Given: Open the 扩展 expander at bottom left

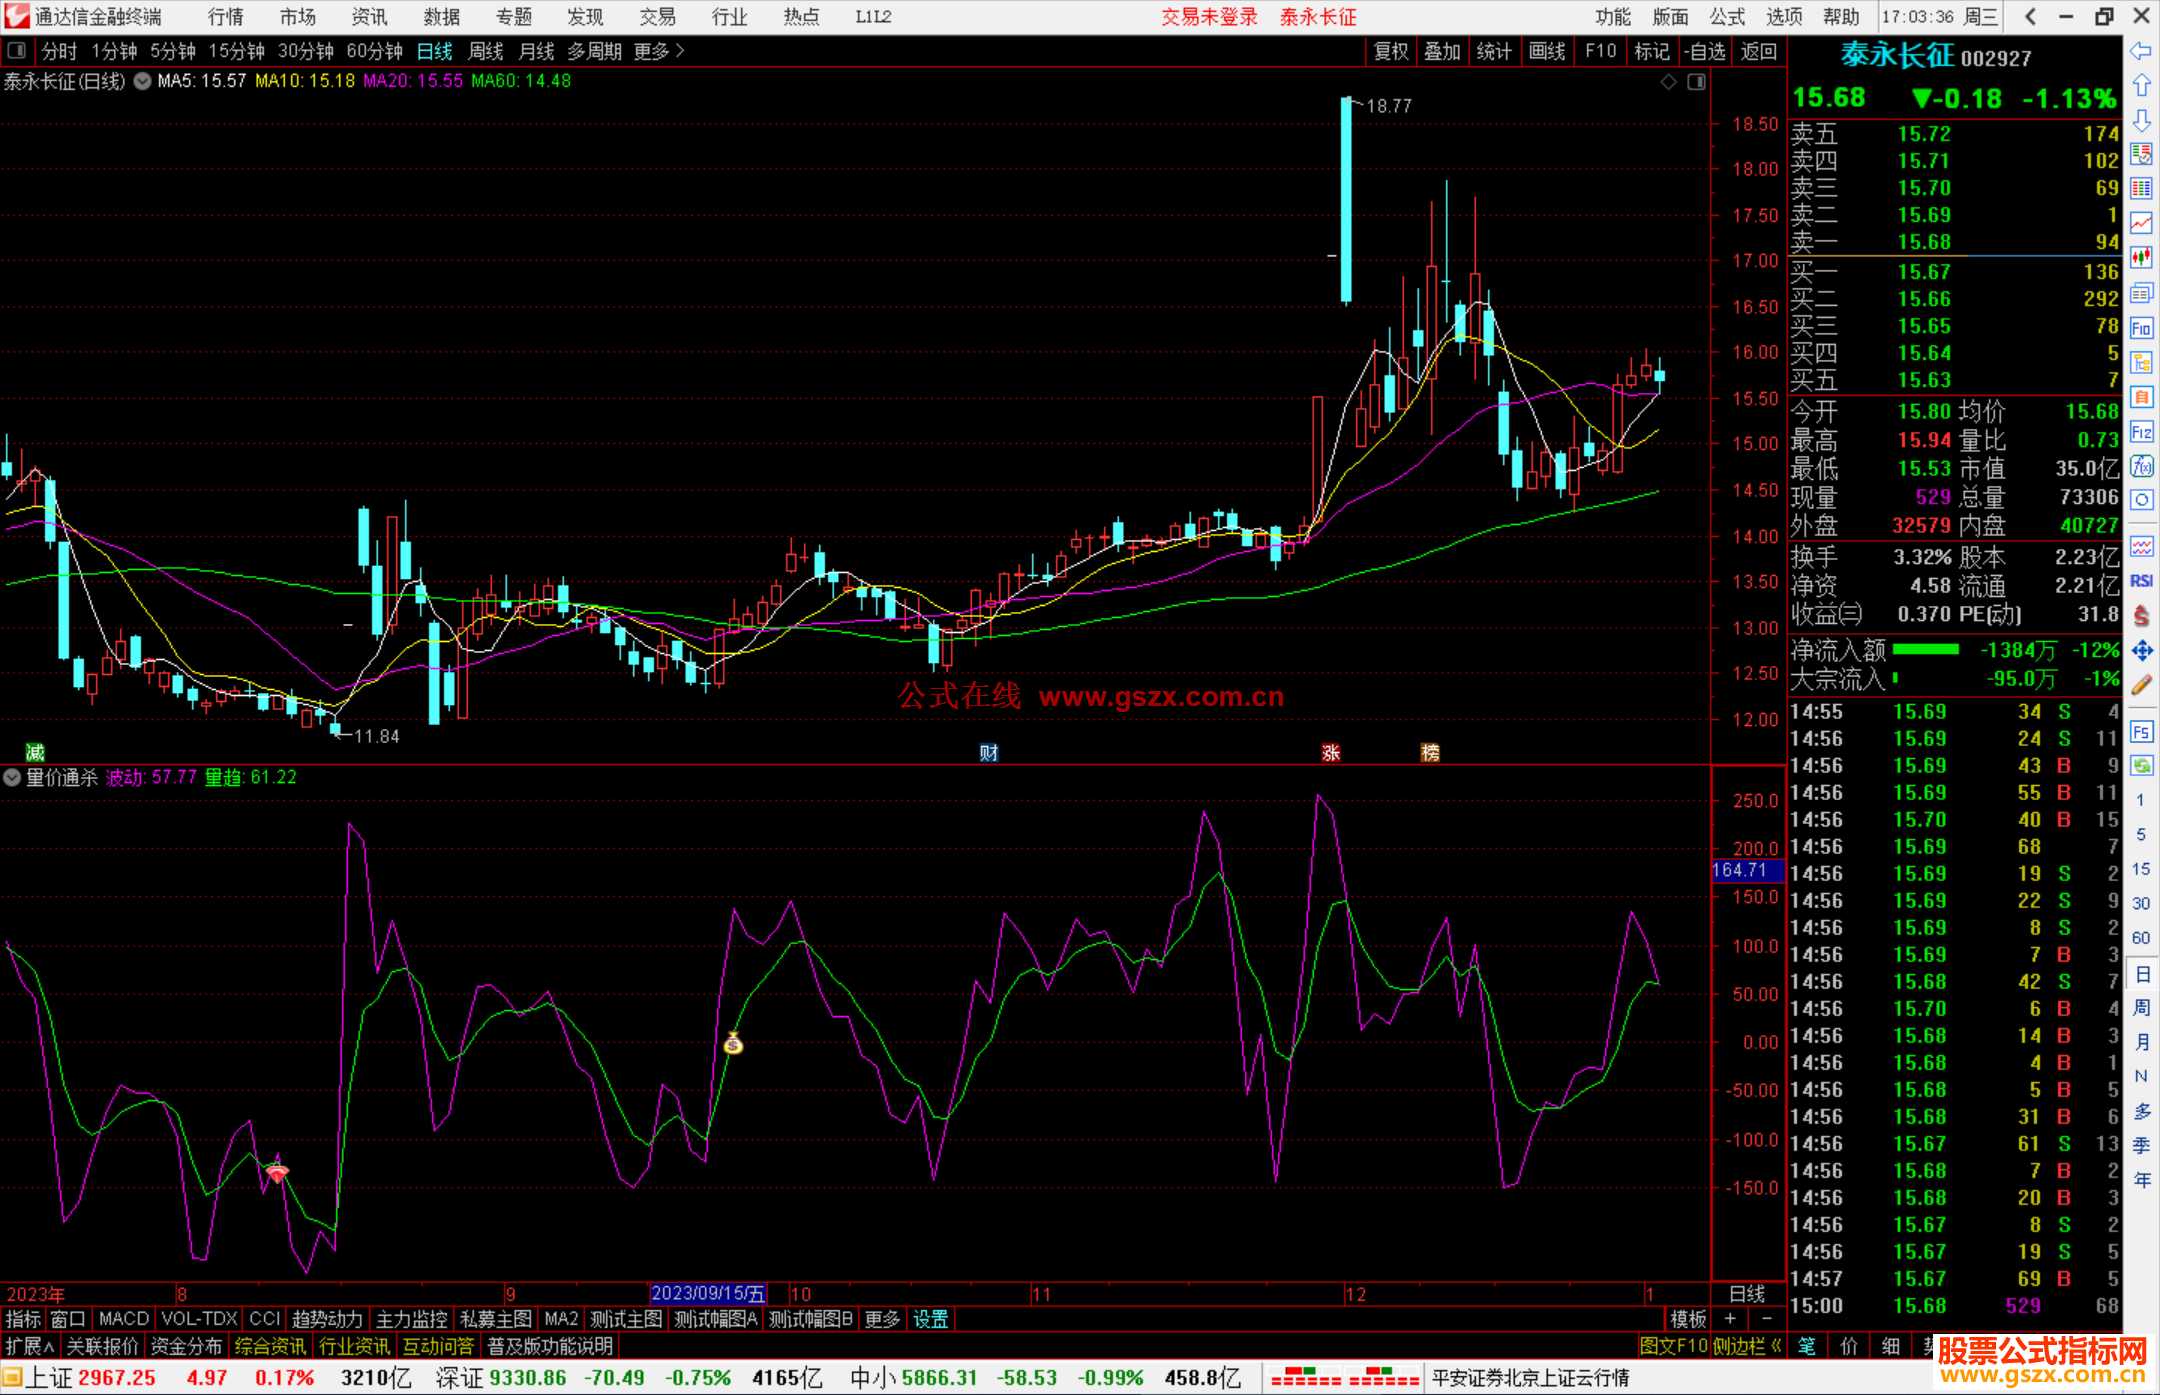Looking at the screenshot, I should pos(30,1346).
